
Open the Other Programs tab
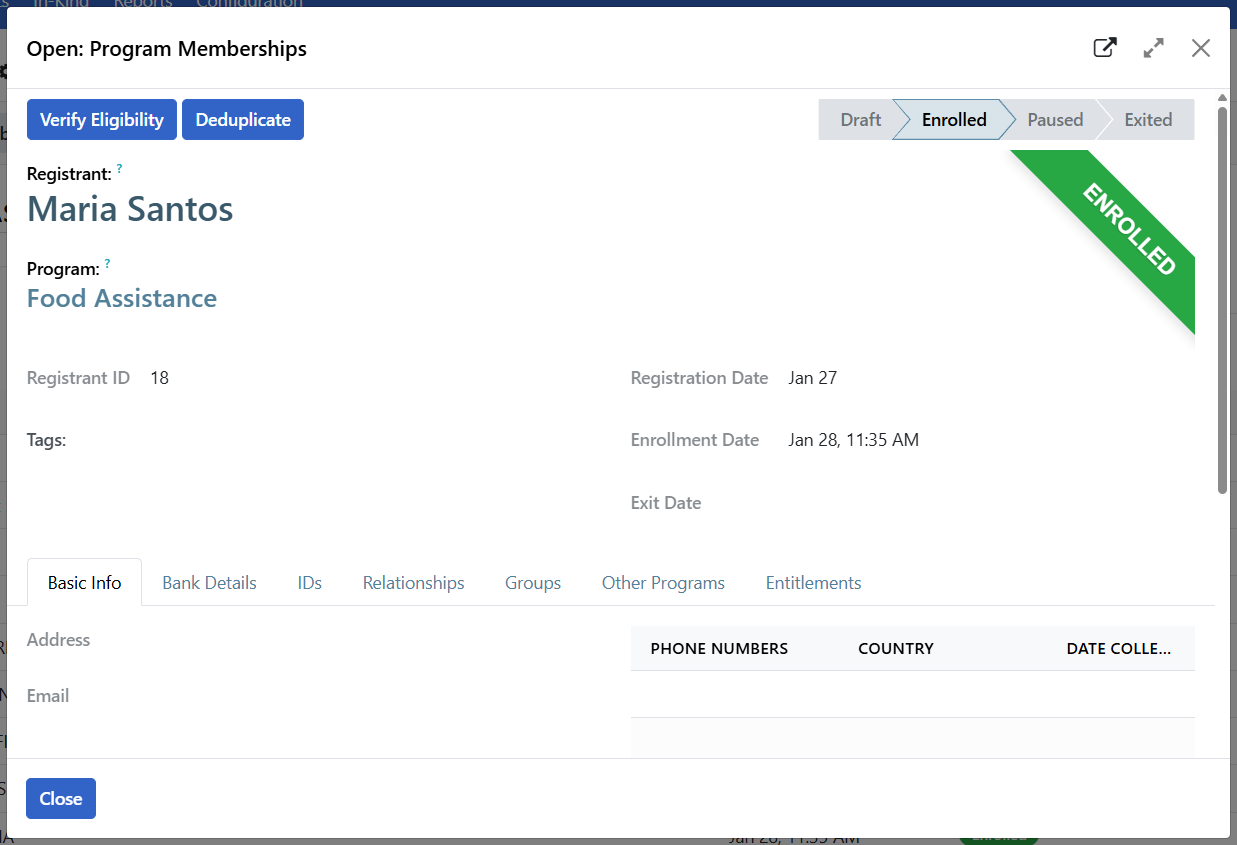662,583
